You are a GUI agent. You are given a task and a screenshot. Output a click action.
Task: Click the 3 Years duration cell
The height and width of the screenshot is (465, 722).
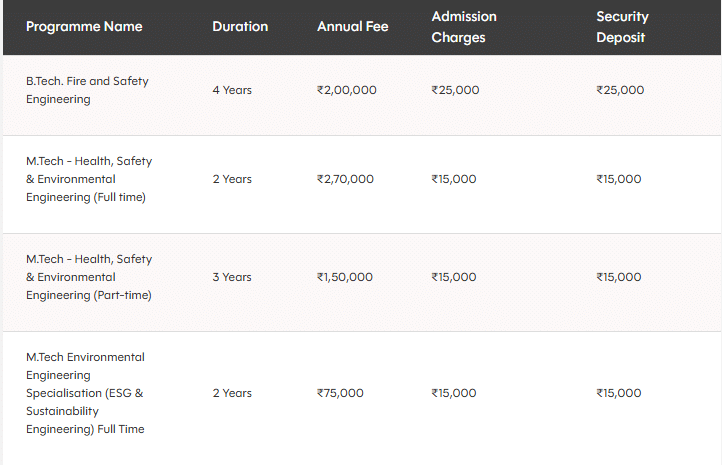click(x=232, y=277)
